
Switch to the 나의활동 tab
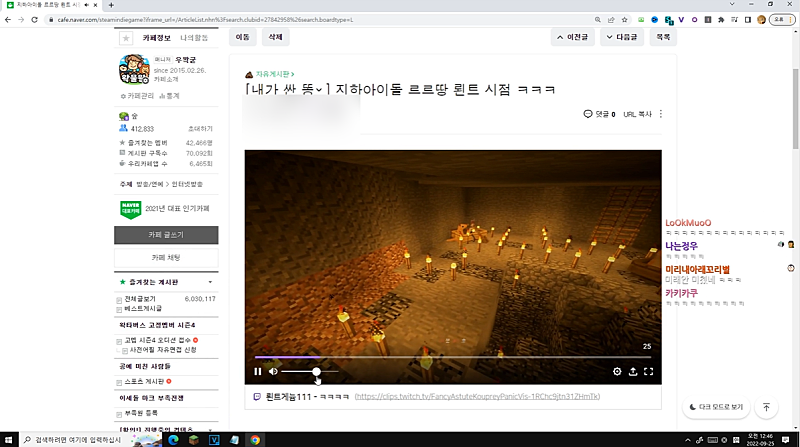[194, 38]
